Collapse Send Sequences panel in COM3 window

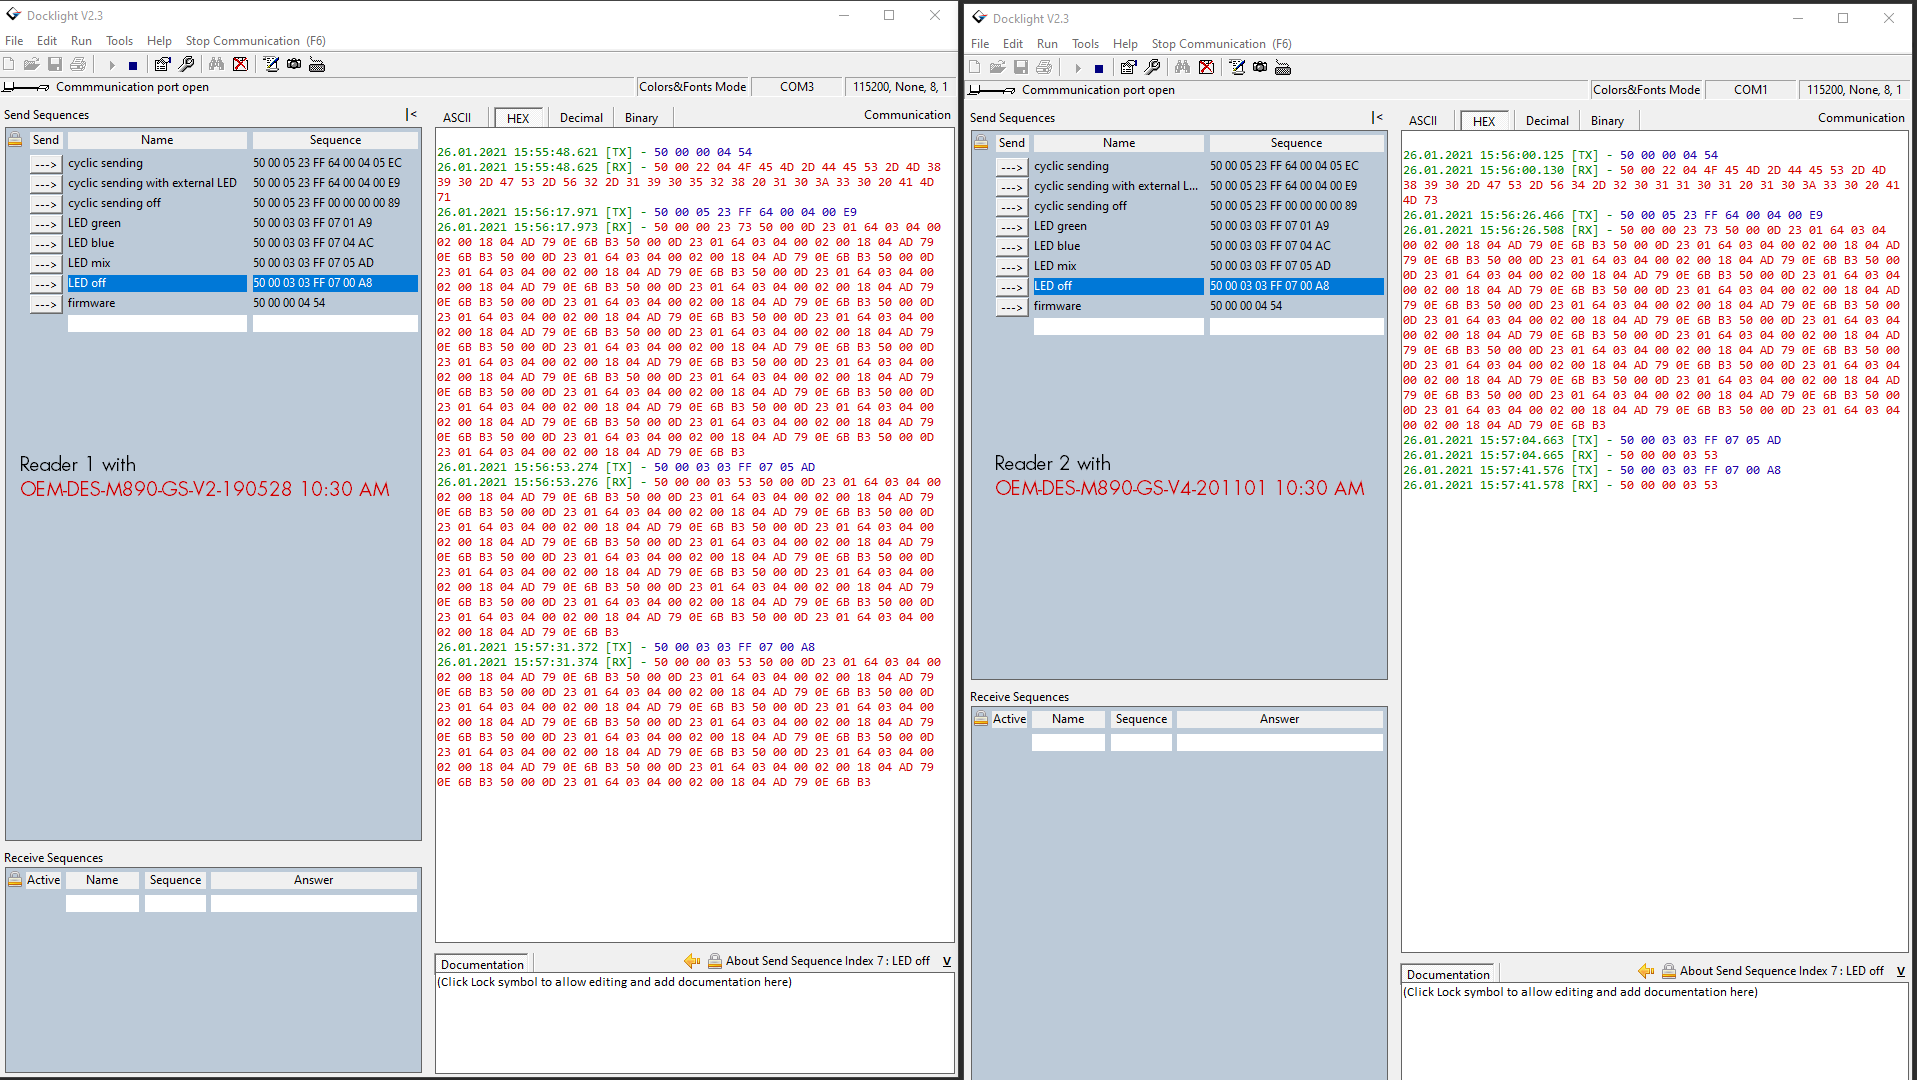[x=411, y=115]
